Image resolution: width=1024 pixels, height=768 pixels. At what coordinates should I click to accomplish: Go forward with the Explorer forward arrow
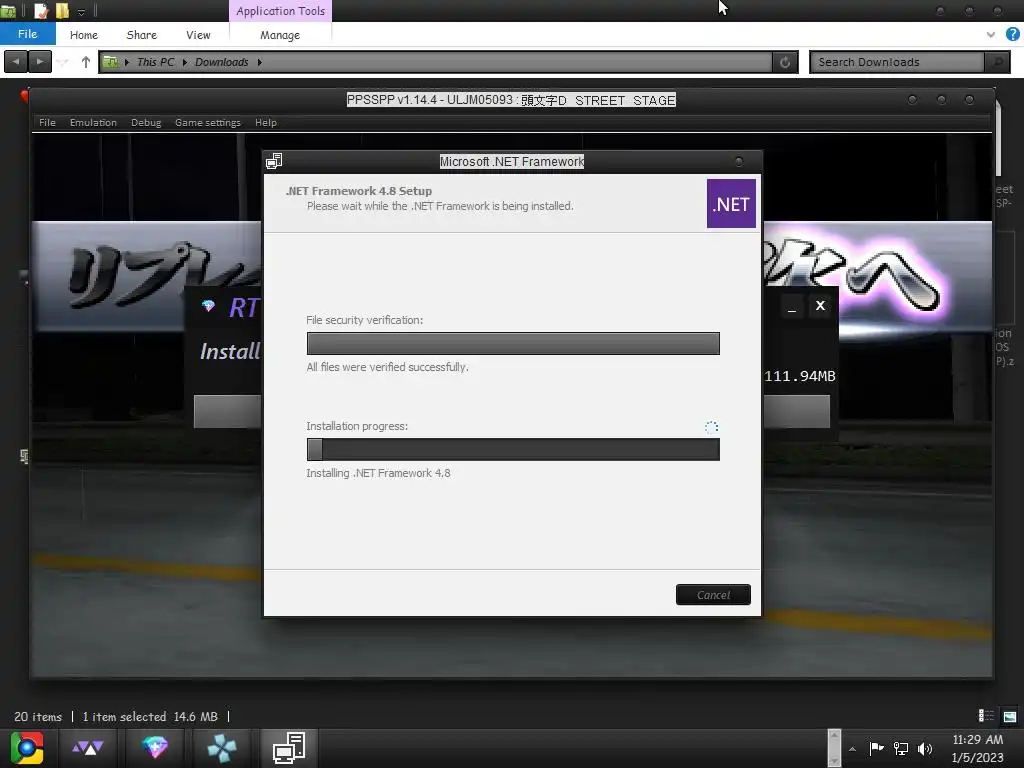pyautogui.click(x=40, y=61)
